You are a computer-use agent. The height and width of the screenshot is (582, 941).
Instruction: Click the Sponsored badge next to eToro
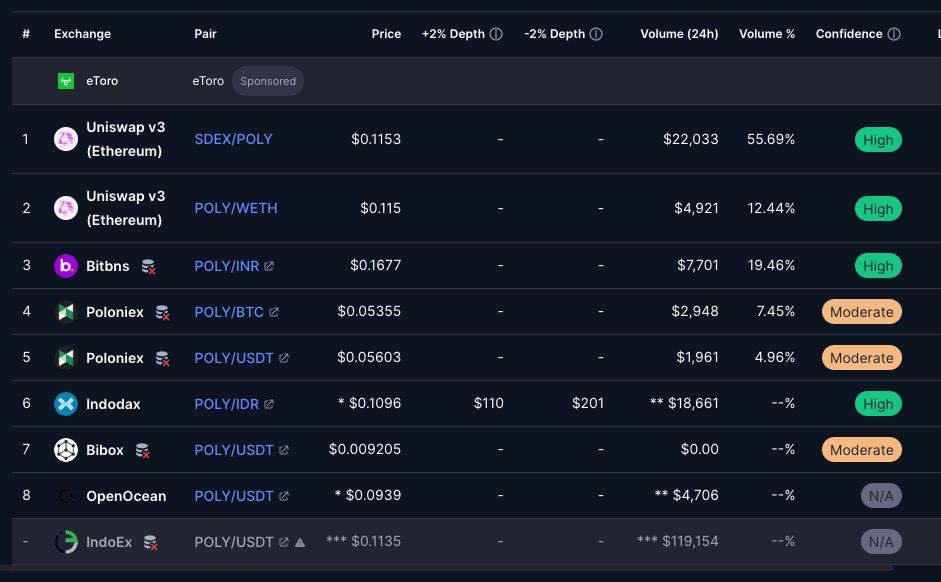(268, 81)
